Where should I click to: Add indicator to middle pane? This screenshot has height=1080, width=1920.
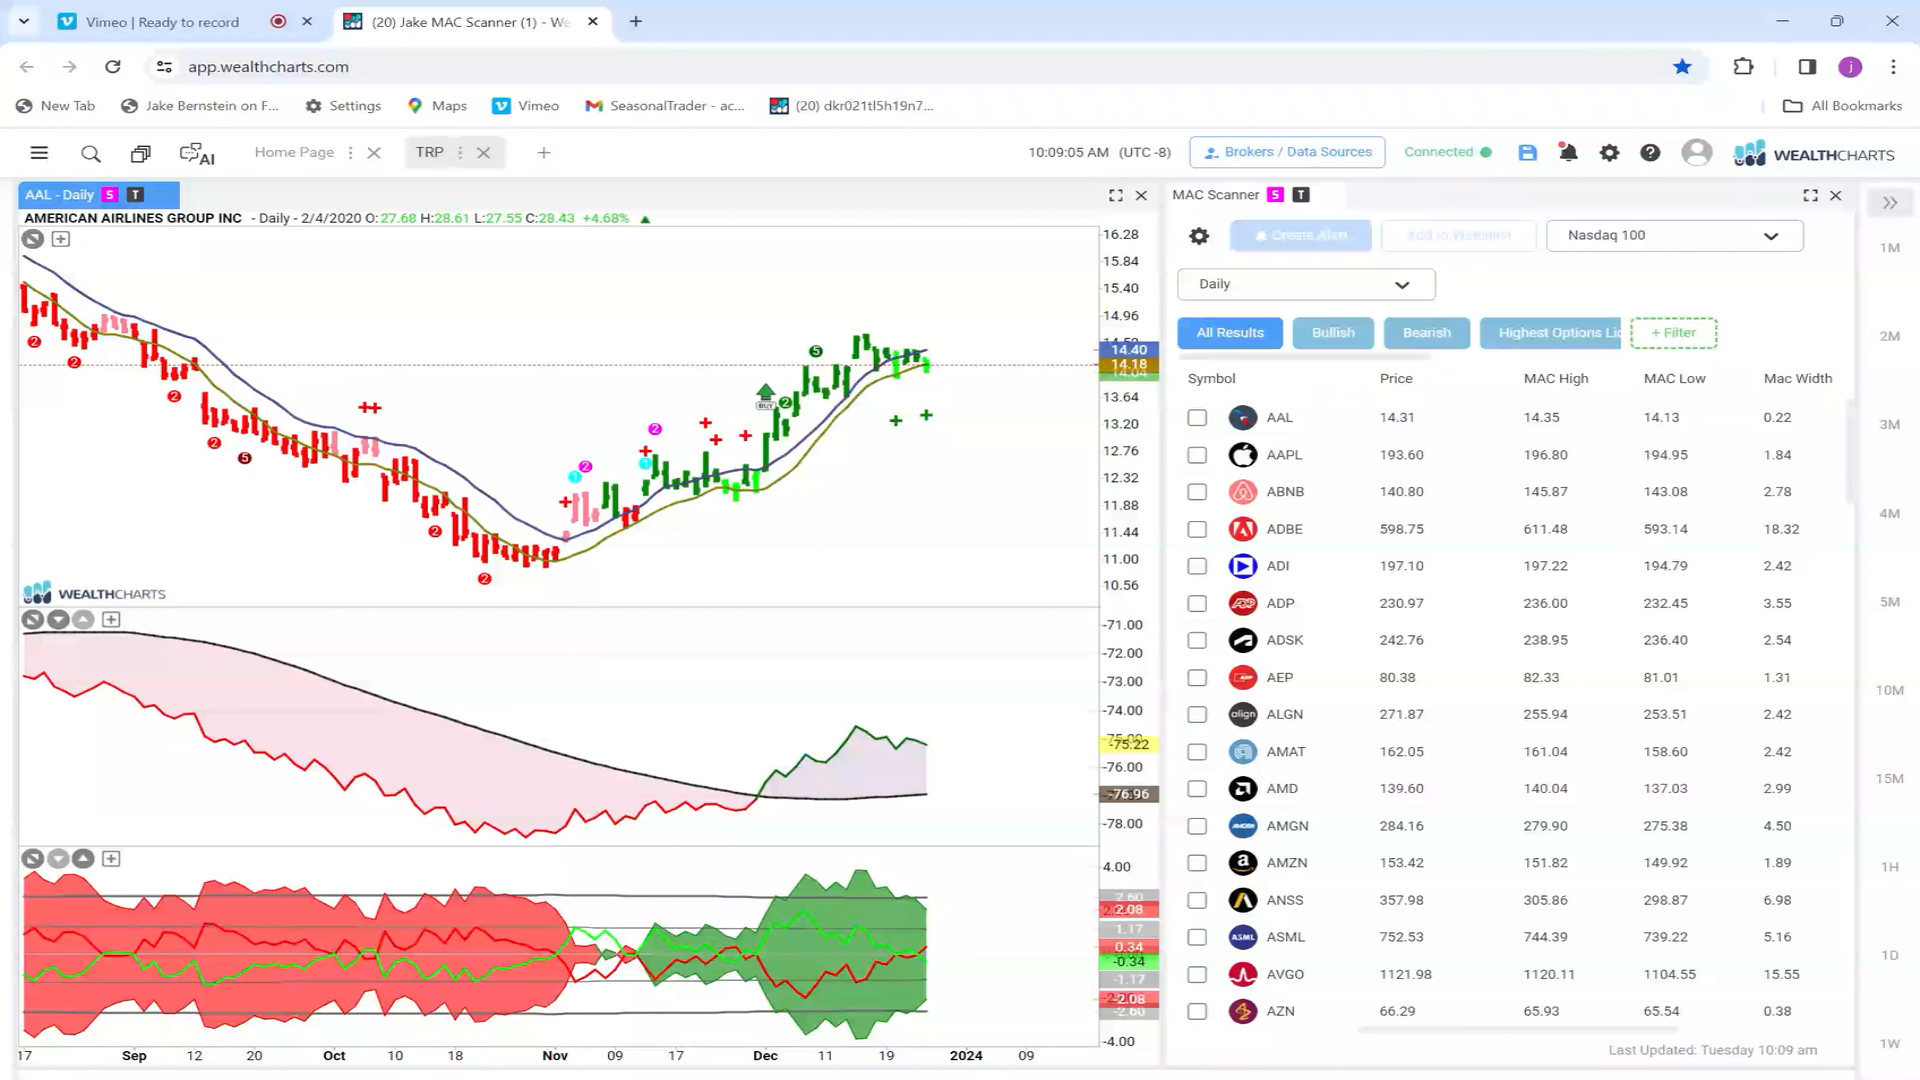click(111, 620)
